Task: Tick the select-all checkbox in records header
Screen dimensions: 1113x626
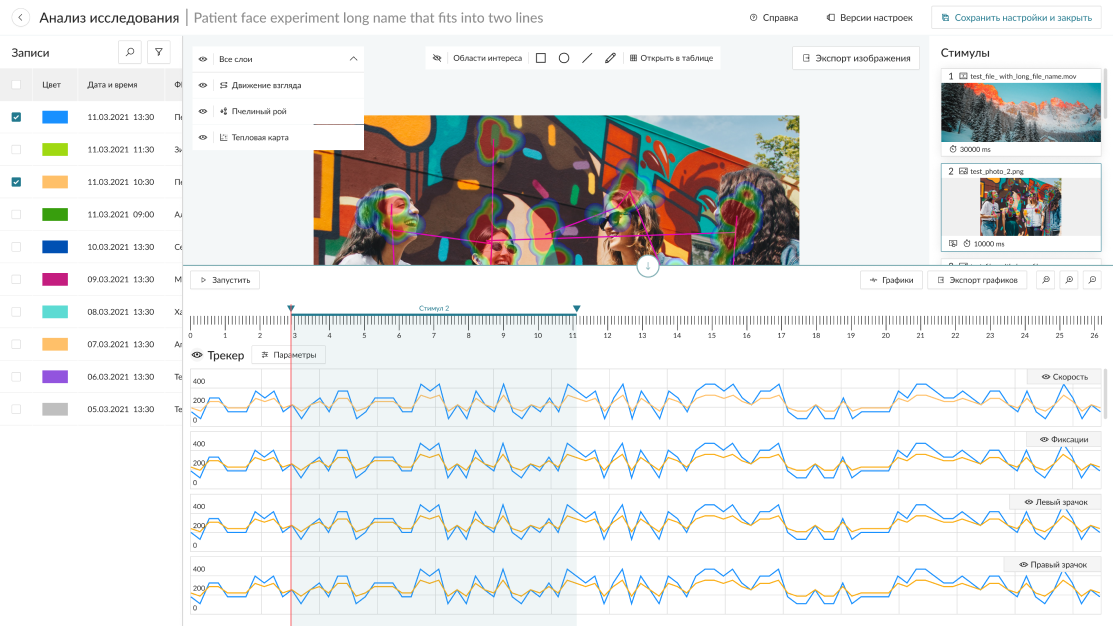Action: tap(16, 85)
